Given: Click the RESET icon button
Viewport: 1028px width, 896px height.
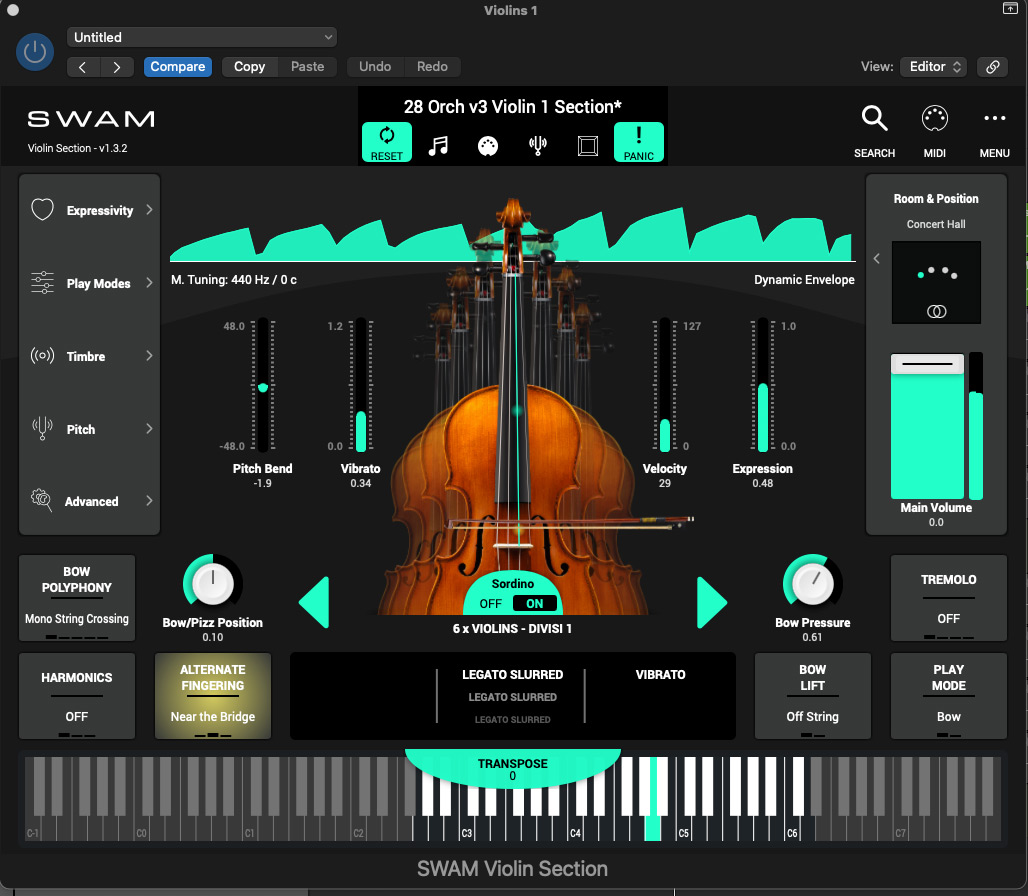Looking at the screenshot, I should coord(387,142).
